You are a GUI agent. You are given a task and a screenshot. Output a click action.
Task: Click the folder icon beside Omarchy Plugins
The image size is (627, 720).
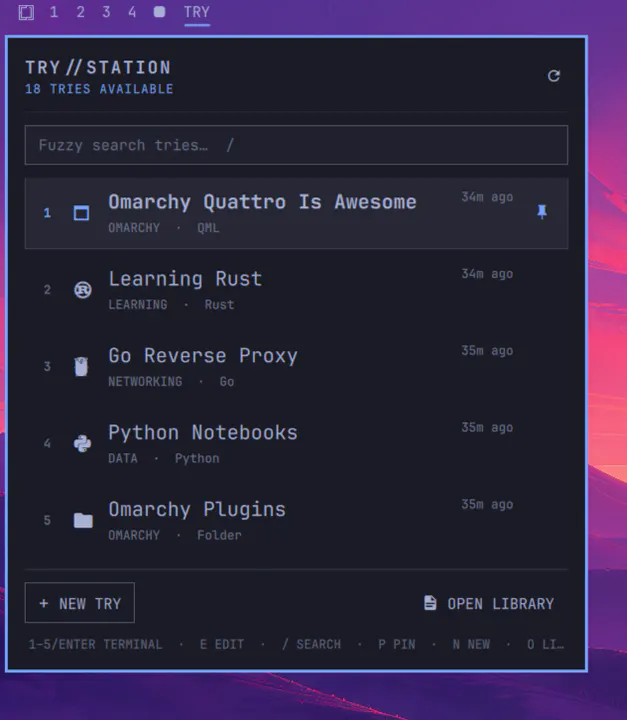pyautogui.click(x=83, y=520)
